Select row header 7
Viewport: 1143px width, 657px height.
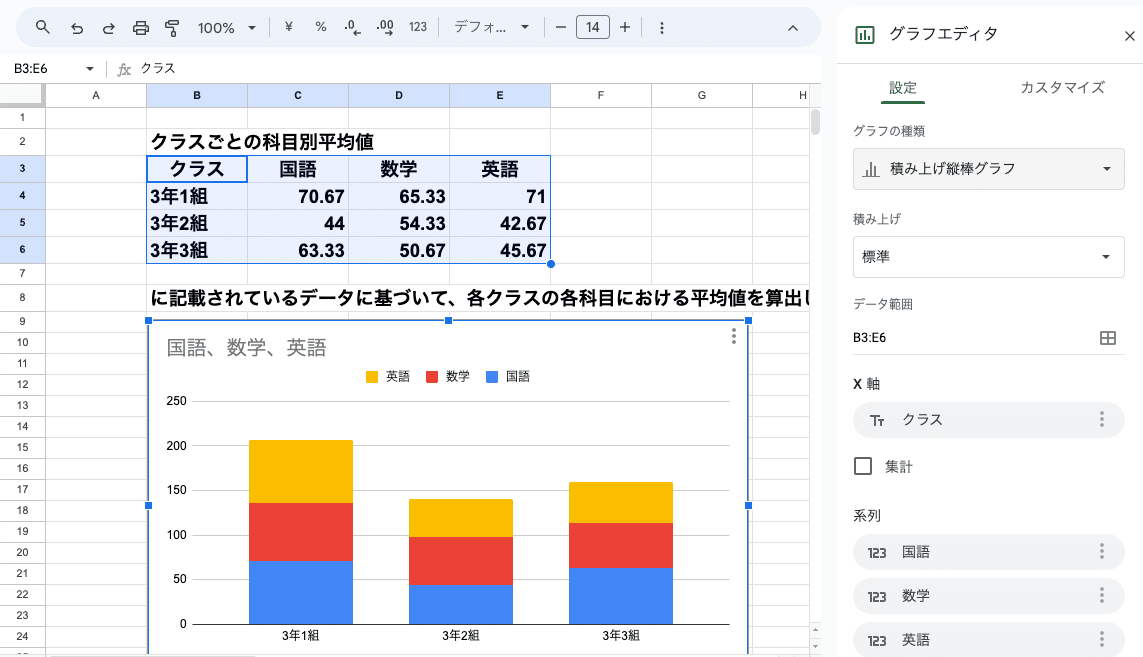click(x=23, y=273)
